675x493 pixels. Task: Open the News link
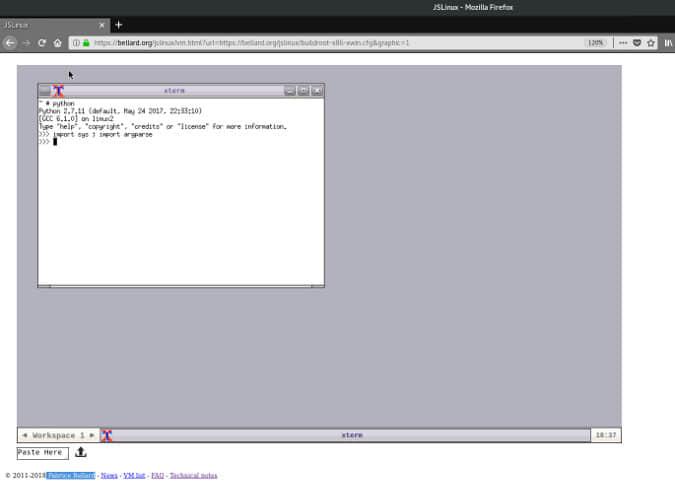coord(109,475)
